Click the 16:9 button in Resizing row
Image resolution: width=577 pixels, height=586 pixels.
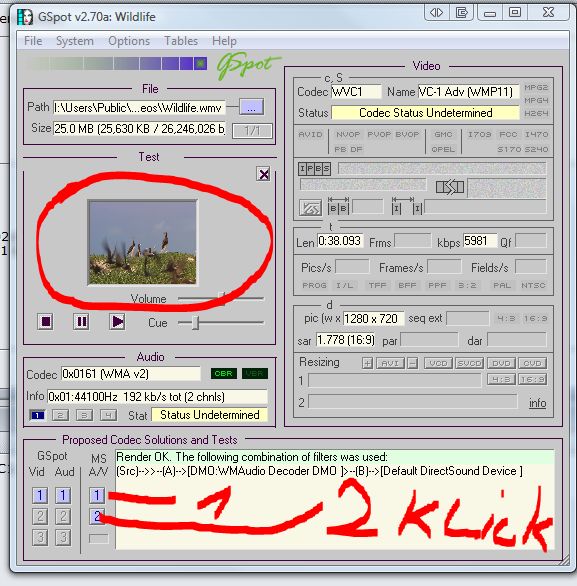pos(533,379)
